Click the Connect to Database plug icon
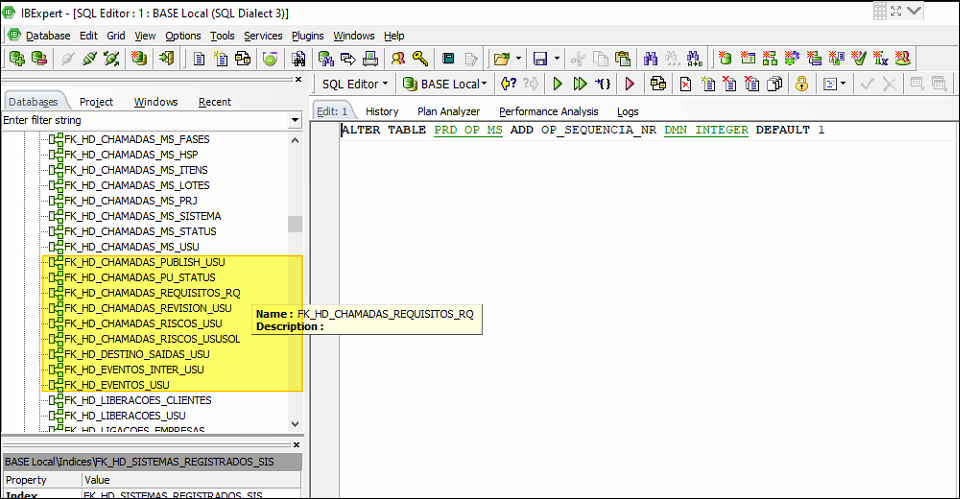960x499 pixels. pos(67,59)
